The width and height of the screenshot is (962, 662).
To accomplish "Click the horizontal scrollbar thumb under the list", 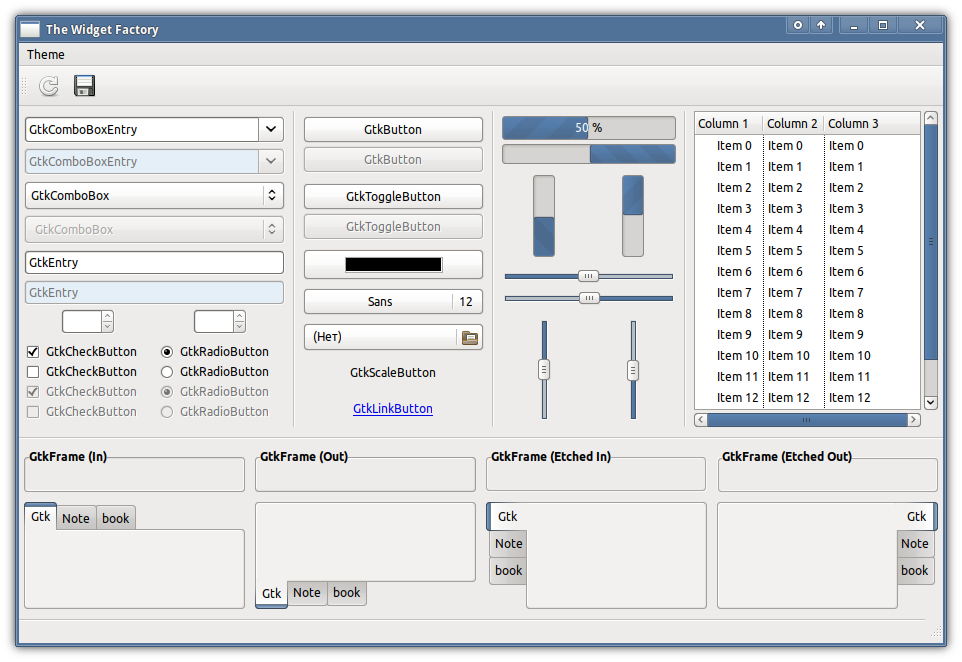I will pyautogui.click(x=807, y=420).
